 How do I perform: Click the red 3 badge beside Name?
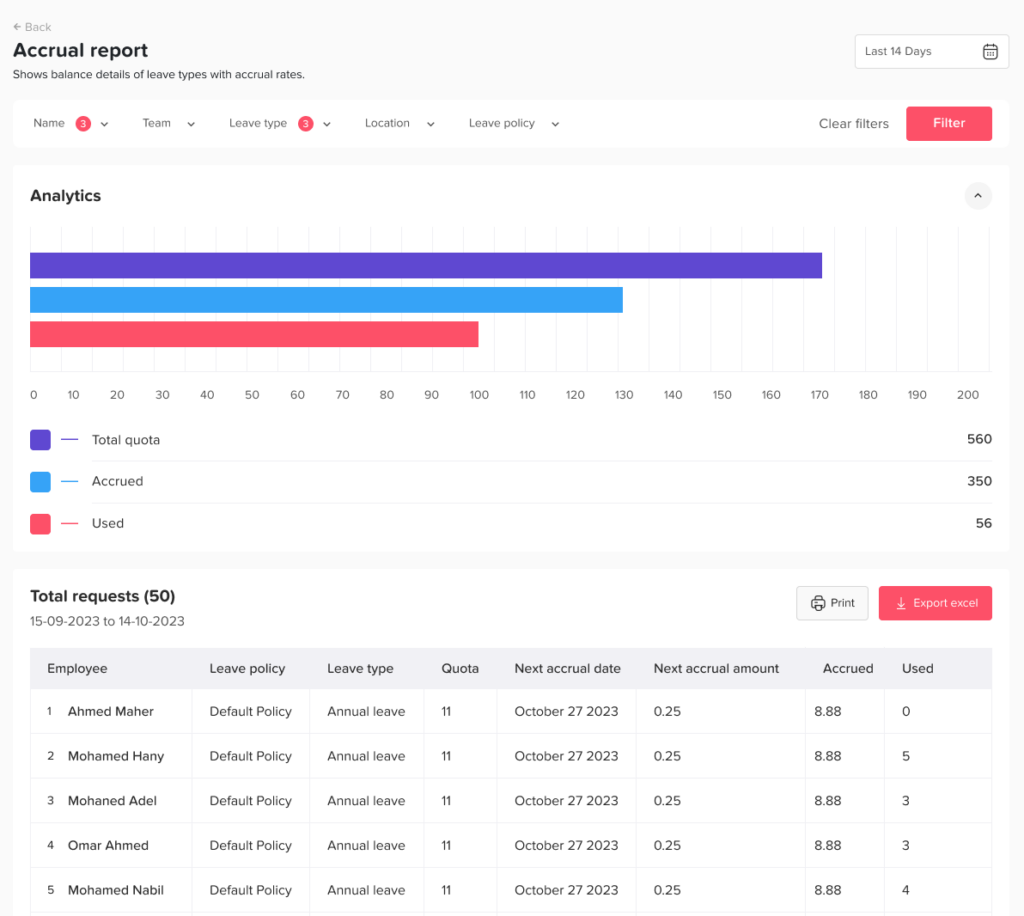pyautogui.click(x=83, y=124)
